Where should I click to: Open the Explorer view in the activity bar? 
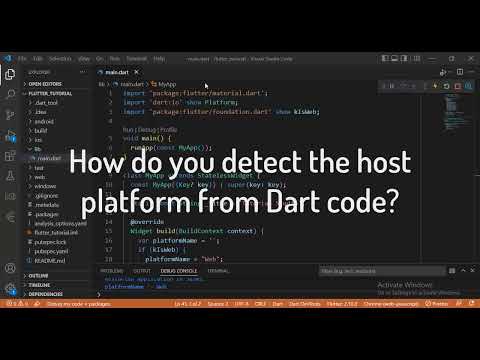10,74
